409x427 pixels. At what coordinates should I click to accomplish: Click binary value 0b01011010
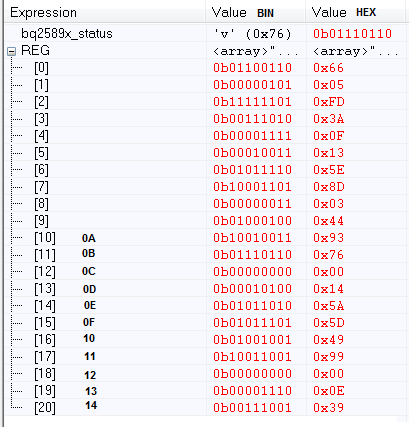pyautogui.click(x=253, y=306)
